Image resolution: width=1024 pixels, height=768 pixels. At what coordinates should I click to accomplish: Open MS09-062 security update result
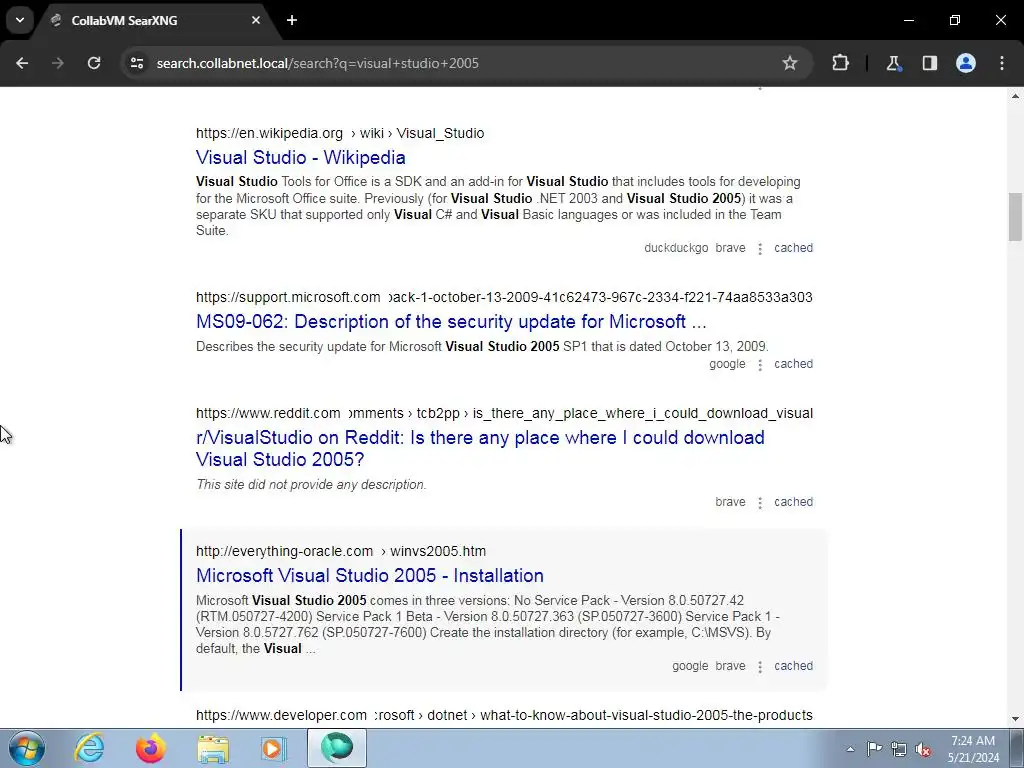click(451, 321)
